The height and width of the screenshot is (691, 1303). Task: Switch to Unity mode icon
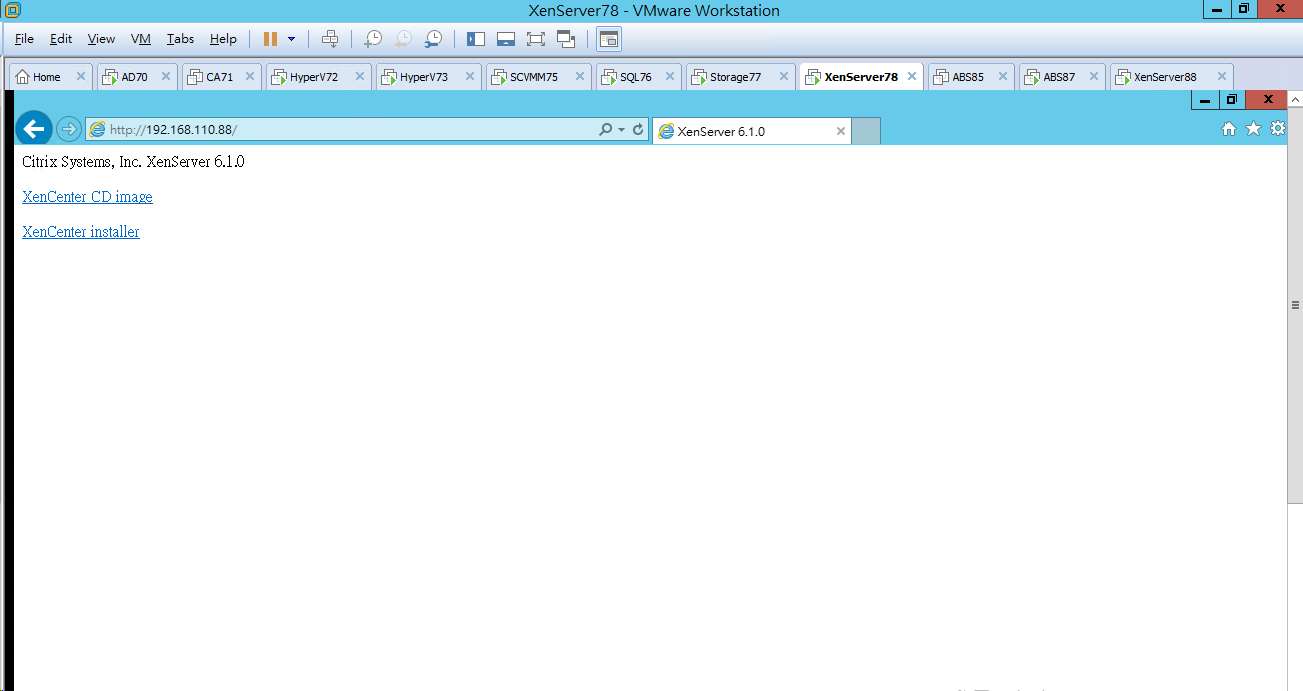coord(567,39)
